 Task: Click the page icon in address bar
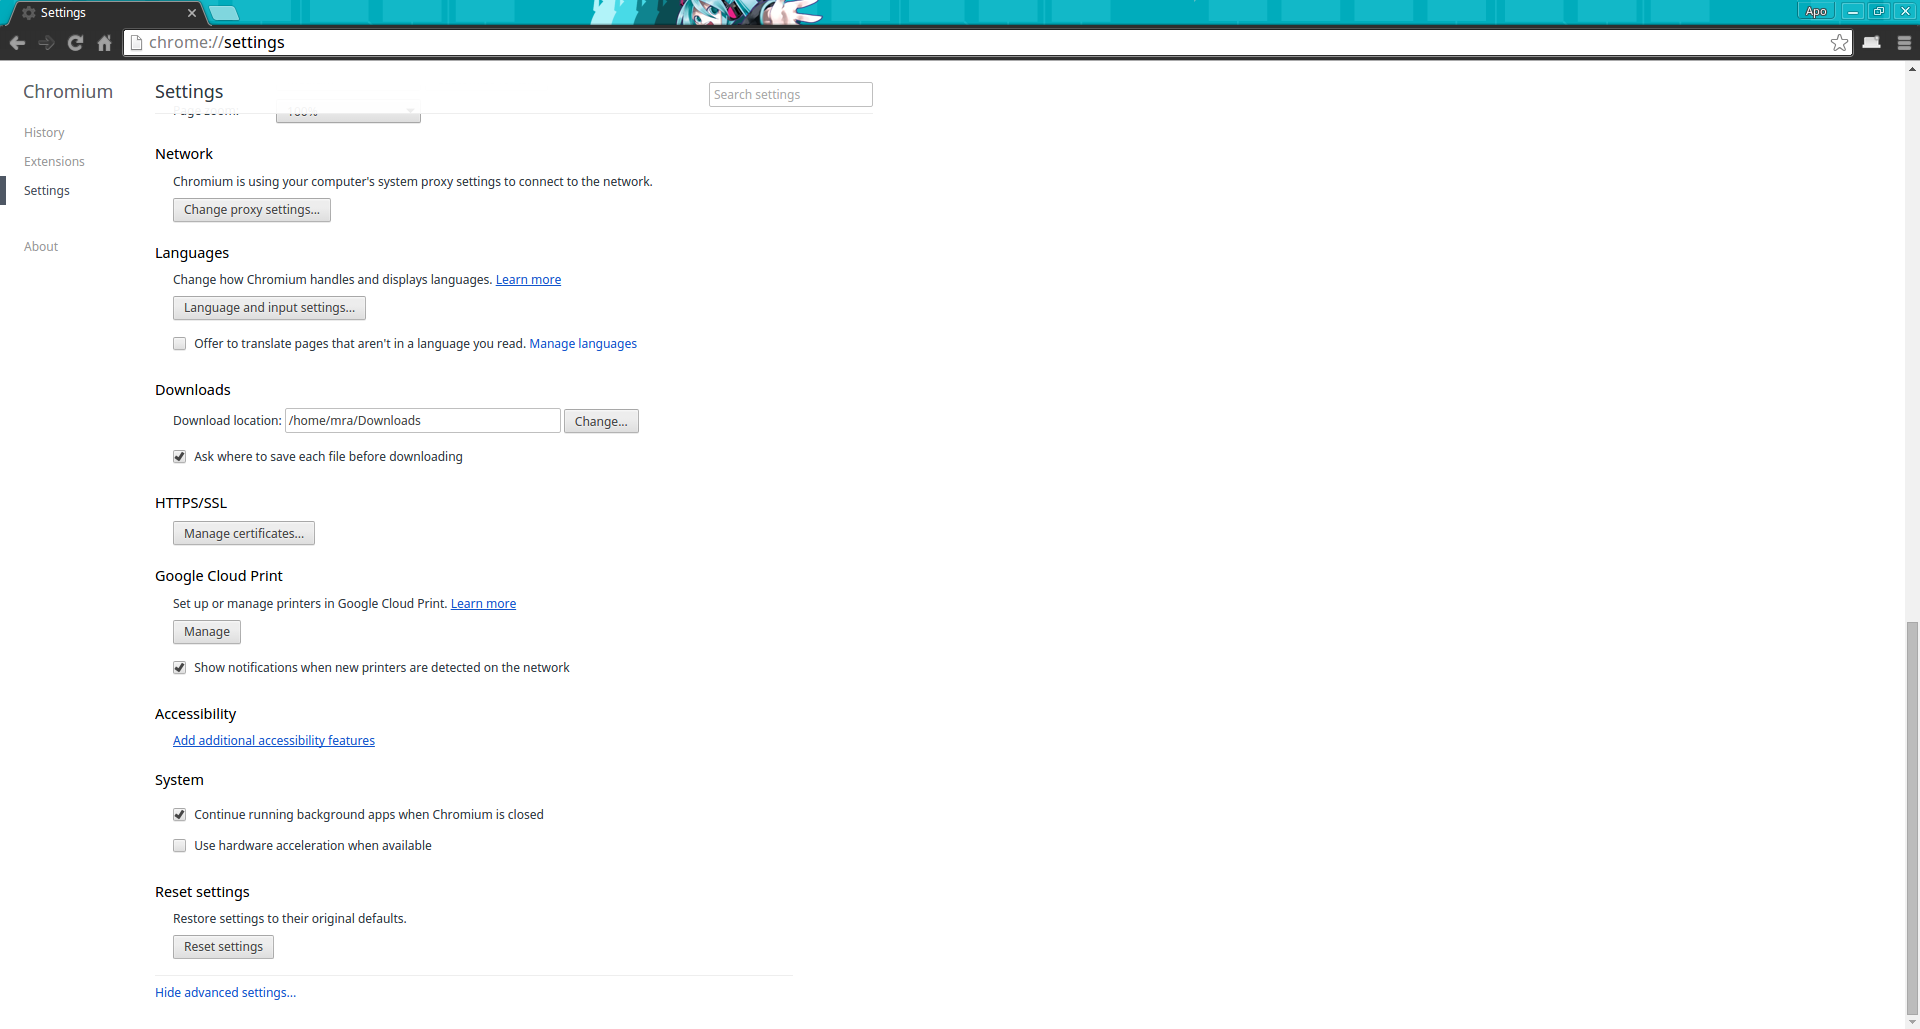tap(137, 42)
